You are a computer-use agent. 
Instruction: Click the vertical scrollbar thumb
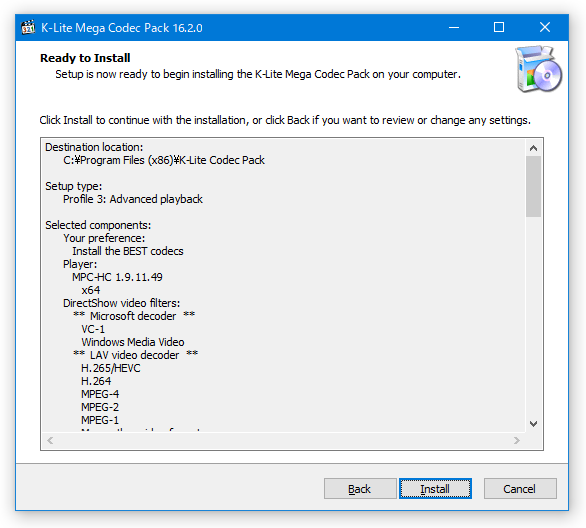533,186
